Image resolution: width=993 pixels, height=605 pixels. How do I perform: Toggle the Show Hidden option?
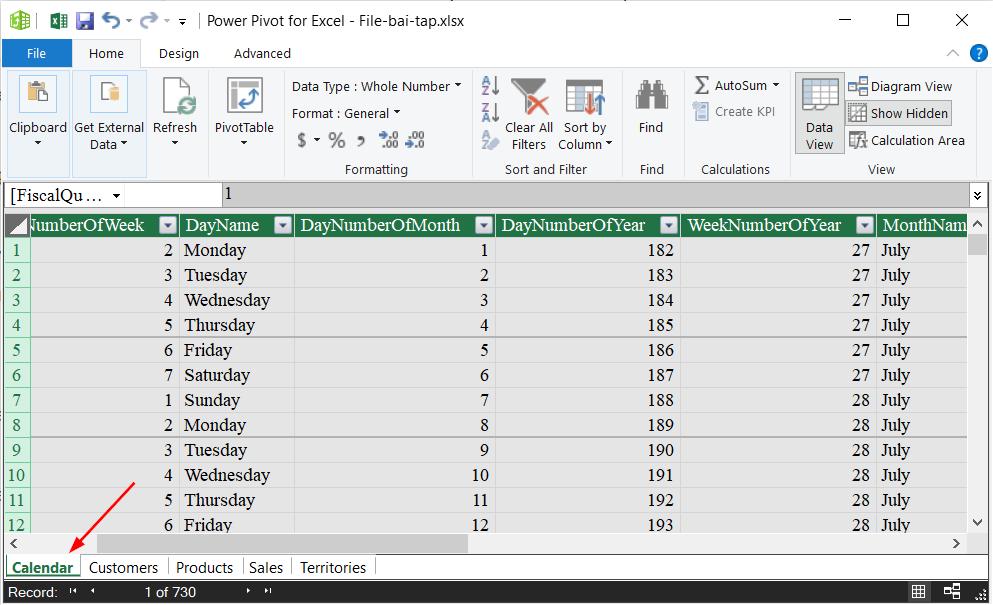tap(898, 113)
